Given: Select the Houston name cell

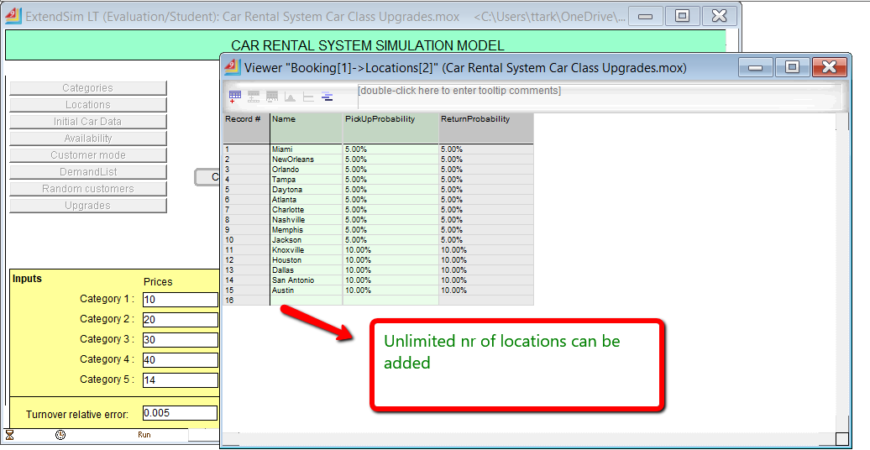Looking at the screenshot, I should tap(306, 260).
